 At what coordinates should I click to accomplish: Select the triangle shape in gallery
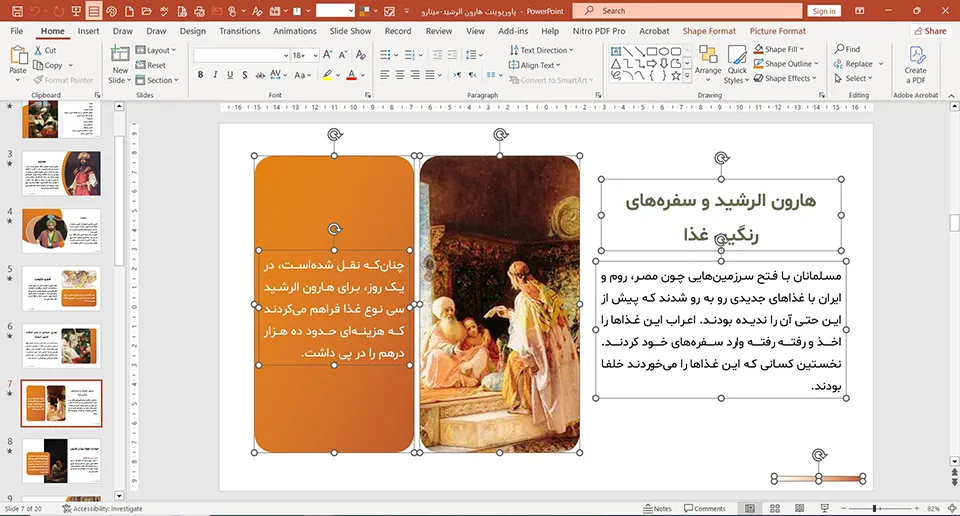(616, 64)
